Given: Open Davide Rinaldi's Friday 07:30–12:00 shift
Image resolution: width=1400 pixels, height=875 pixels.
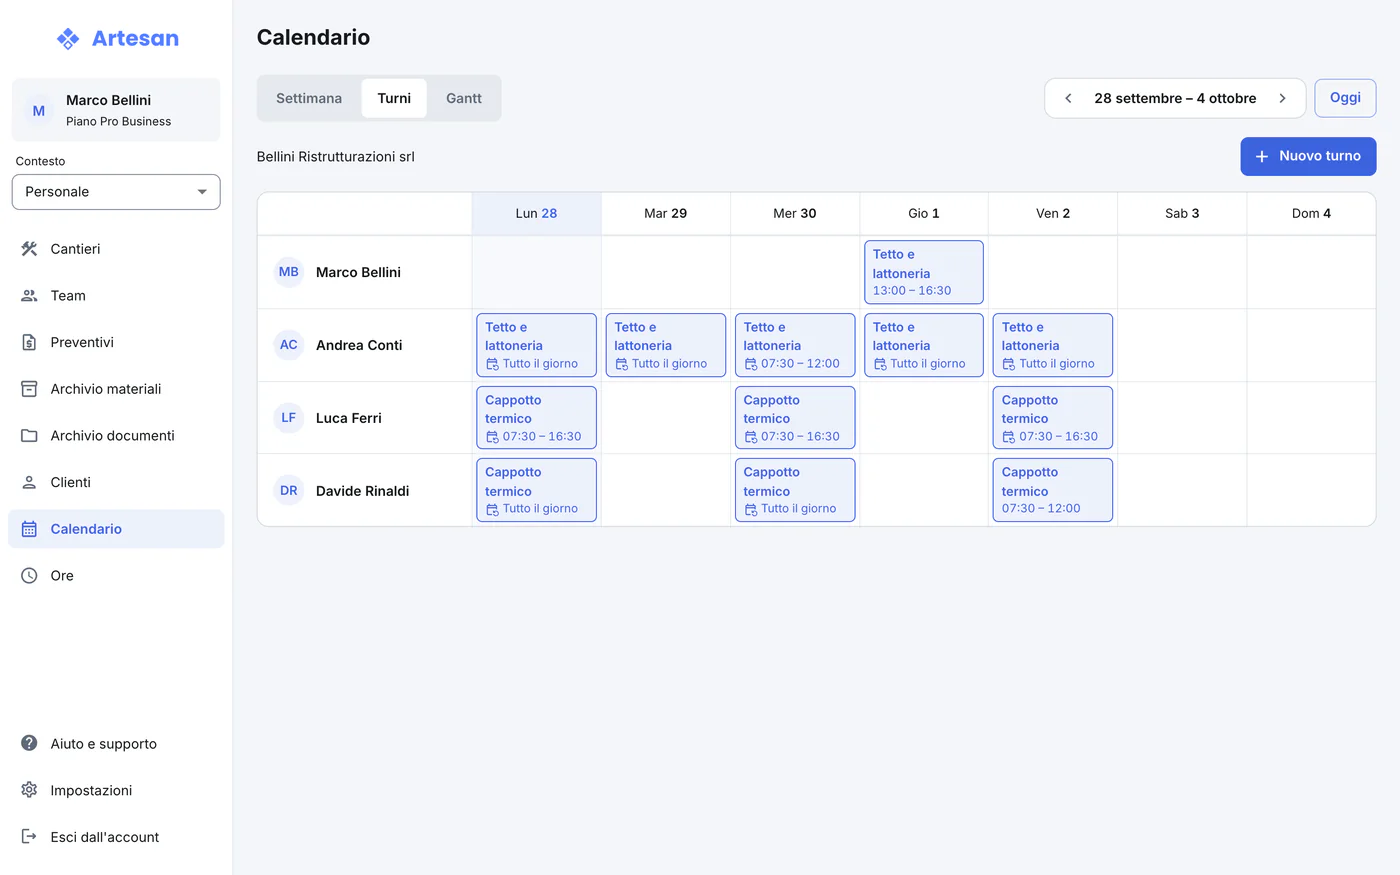Looking at the screenshot, I should point(1053,490).
